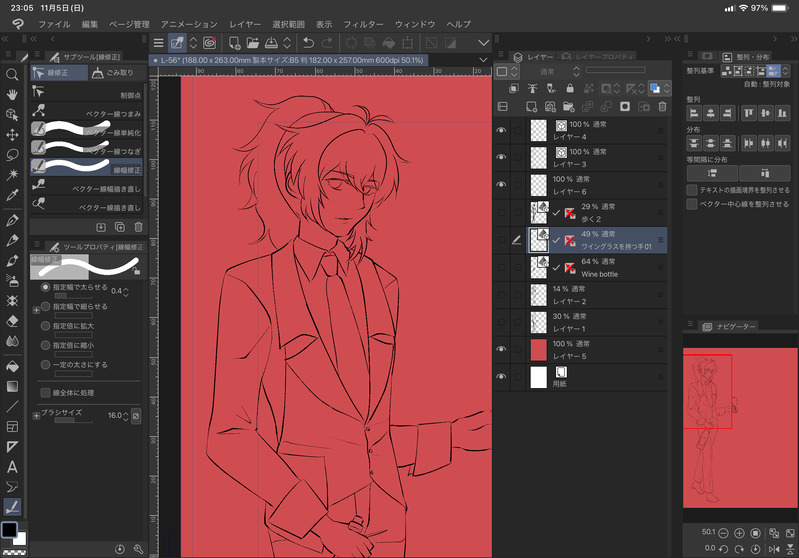This screenshot has height=558, width=799.
Task: Select the Text tool
Action: (x=12, y=467)
